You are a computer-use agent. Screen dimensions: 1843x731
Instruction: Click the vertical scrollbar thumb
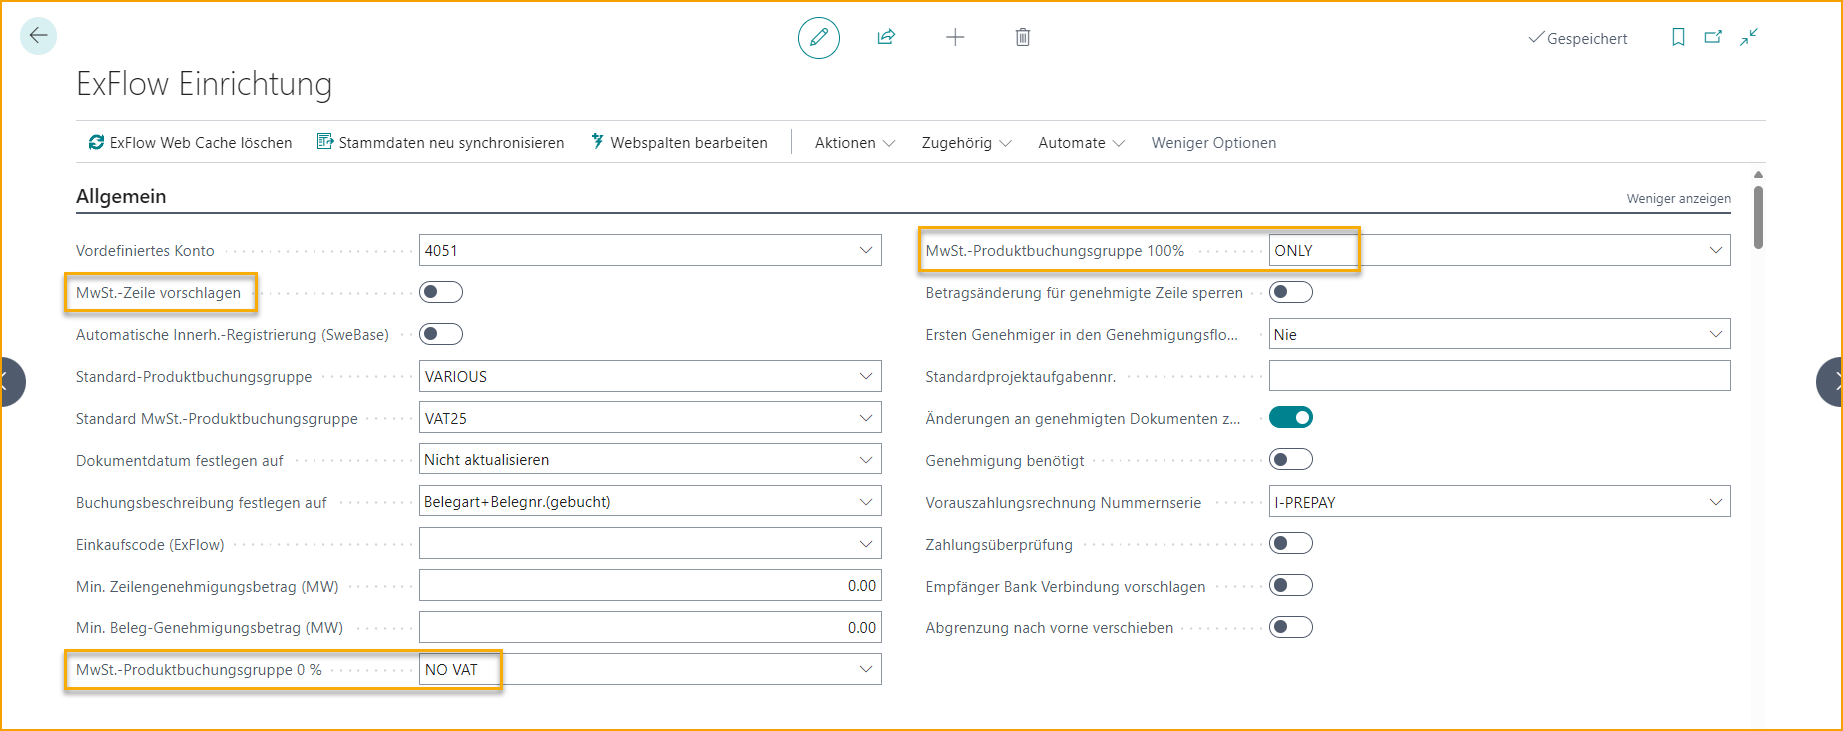point(1758,215)
